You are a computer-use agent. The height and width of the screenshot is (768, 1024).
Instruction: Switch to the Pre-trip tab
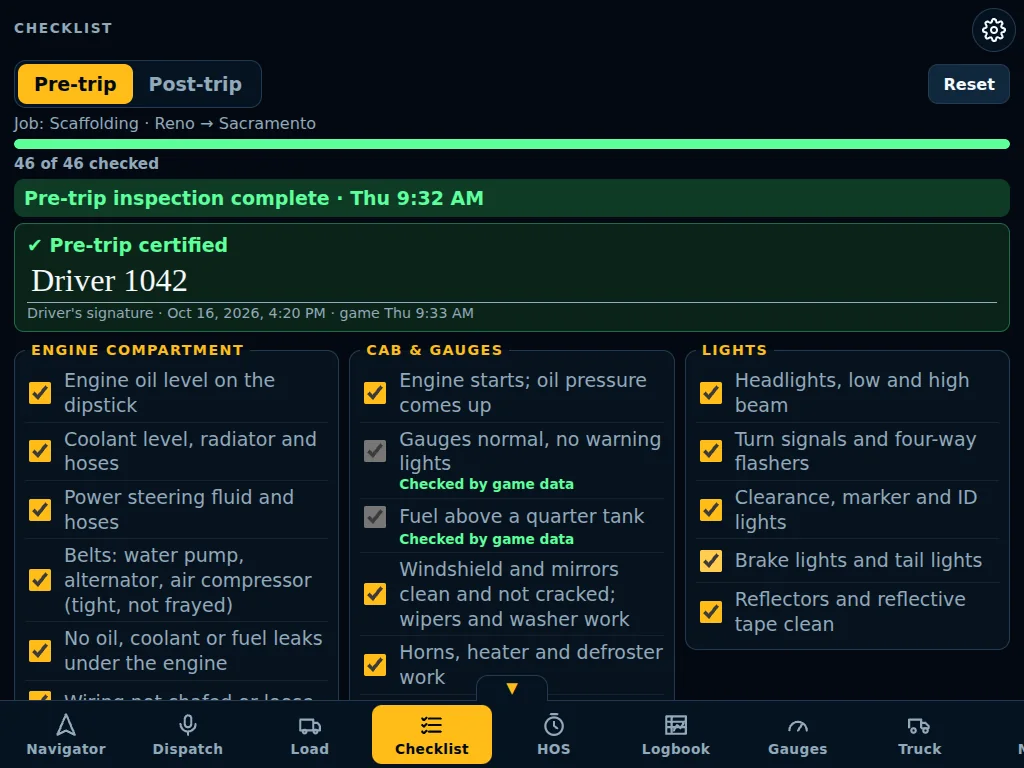pyautogui.click(x=75, y=84)
